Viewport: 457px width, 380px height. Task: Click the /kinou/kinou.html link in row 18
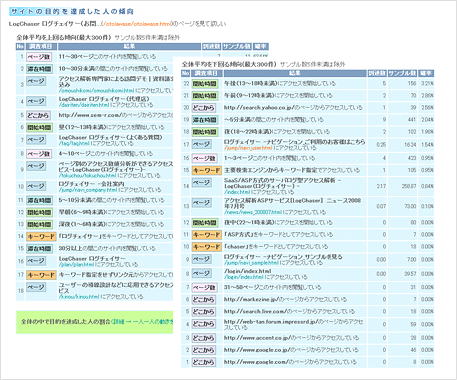point(79,297)
